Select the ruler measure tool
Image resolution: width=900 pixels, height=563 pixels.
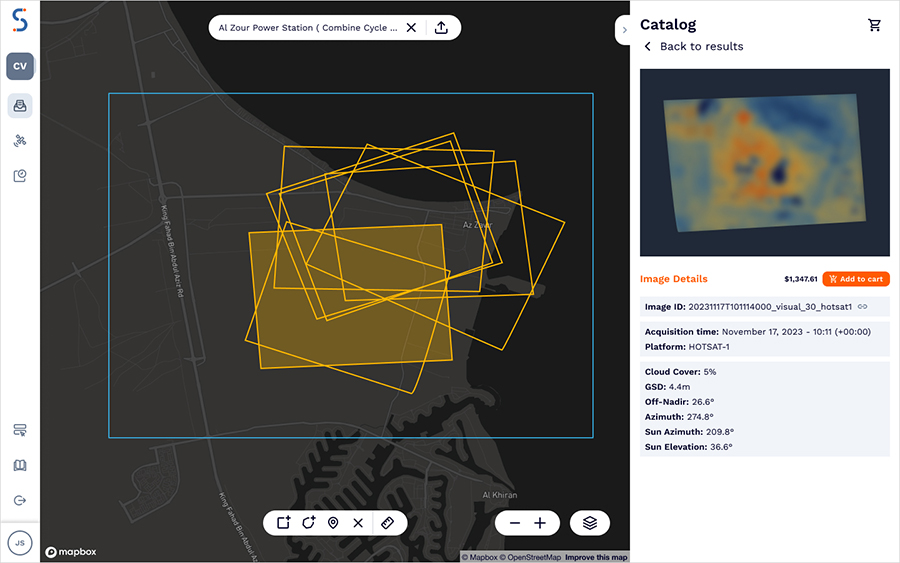(387, 523)
